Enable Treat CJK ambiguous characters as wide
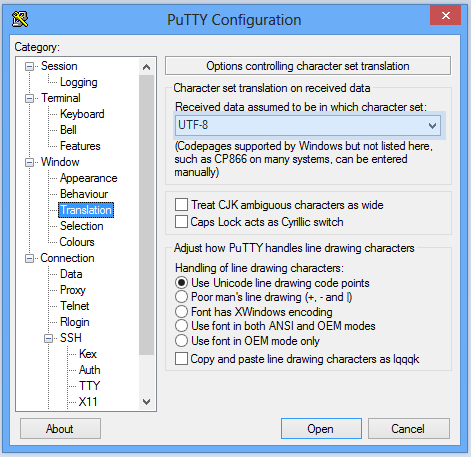The width and height of the screenshot is (471, 457). pyautogui.click(x=181, y=205)
